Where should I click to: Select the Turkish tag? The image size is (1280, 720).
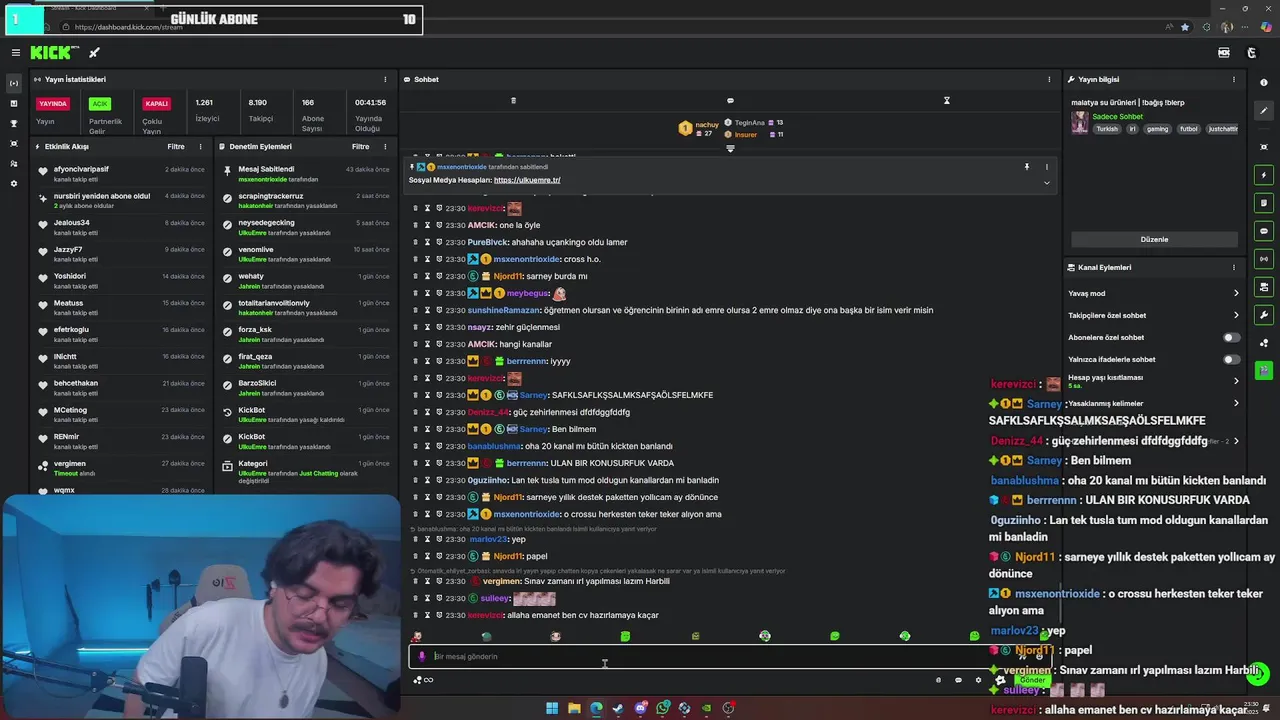(1106, 129)
